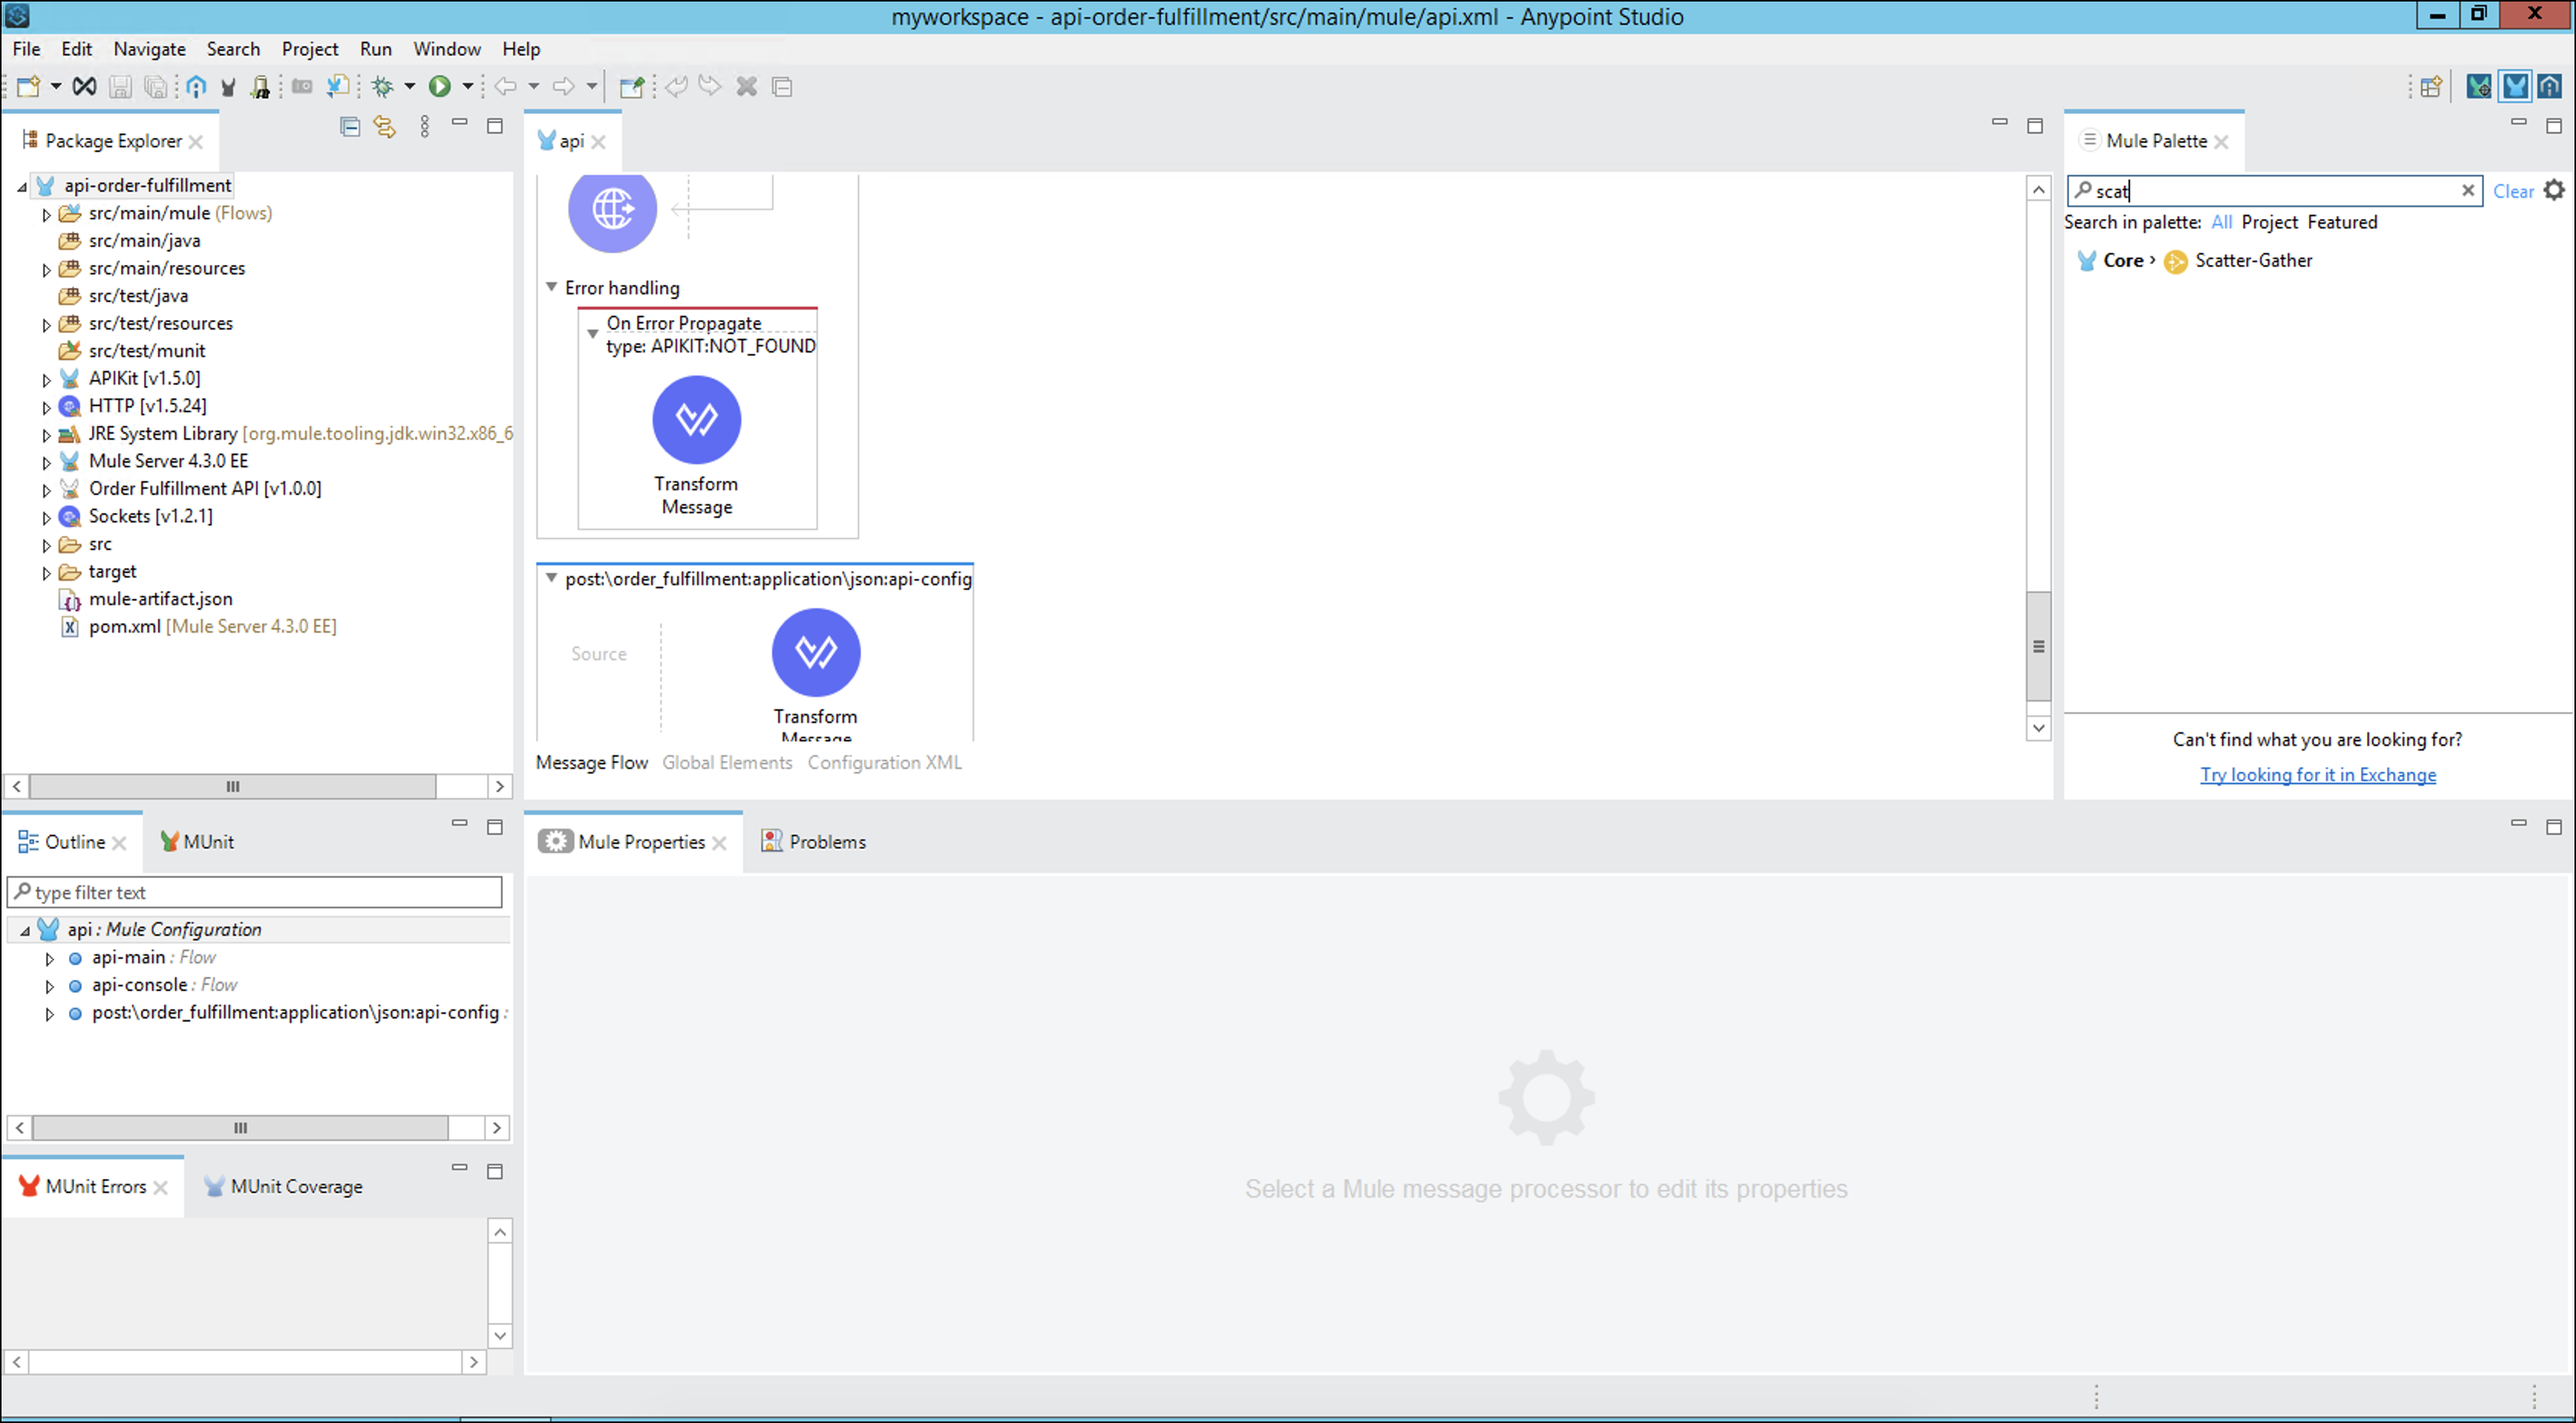Click Clear link next to palette search
This screenshot has height=1423, width=2576.
(2512, 191)
